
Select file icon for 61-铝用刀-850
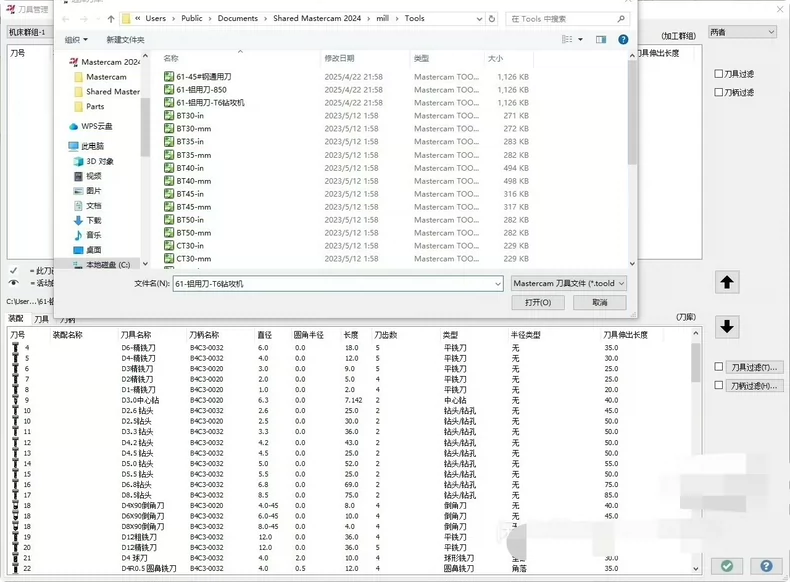169,90
